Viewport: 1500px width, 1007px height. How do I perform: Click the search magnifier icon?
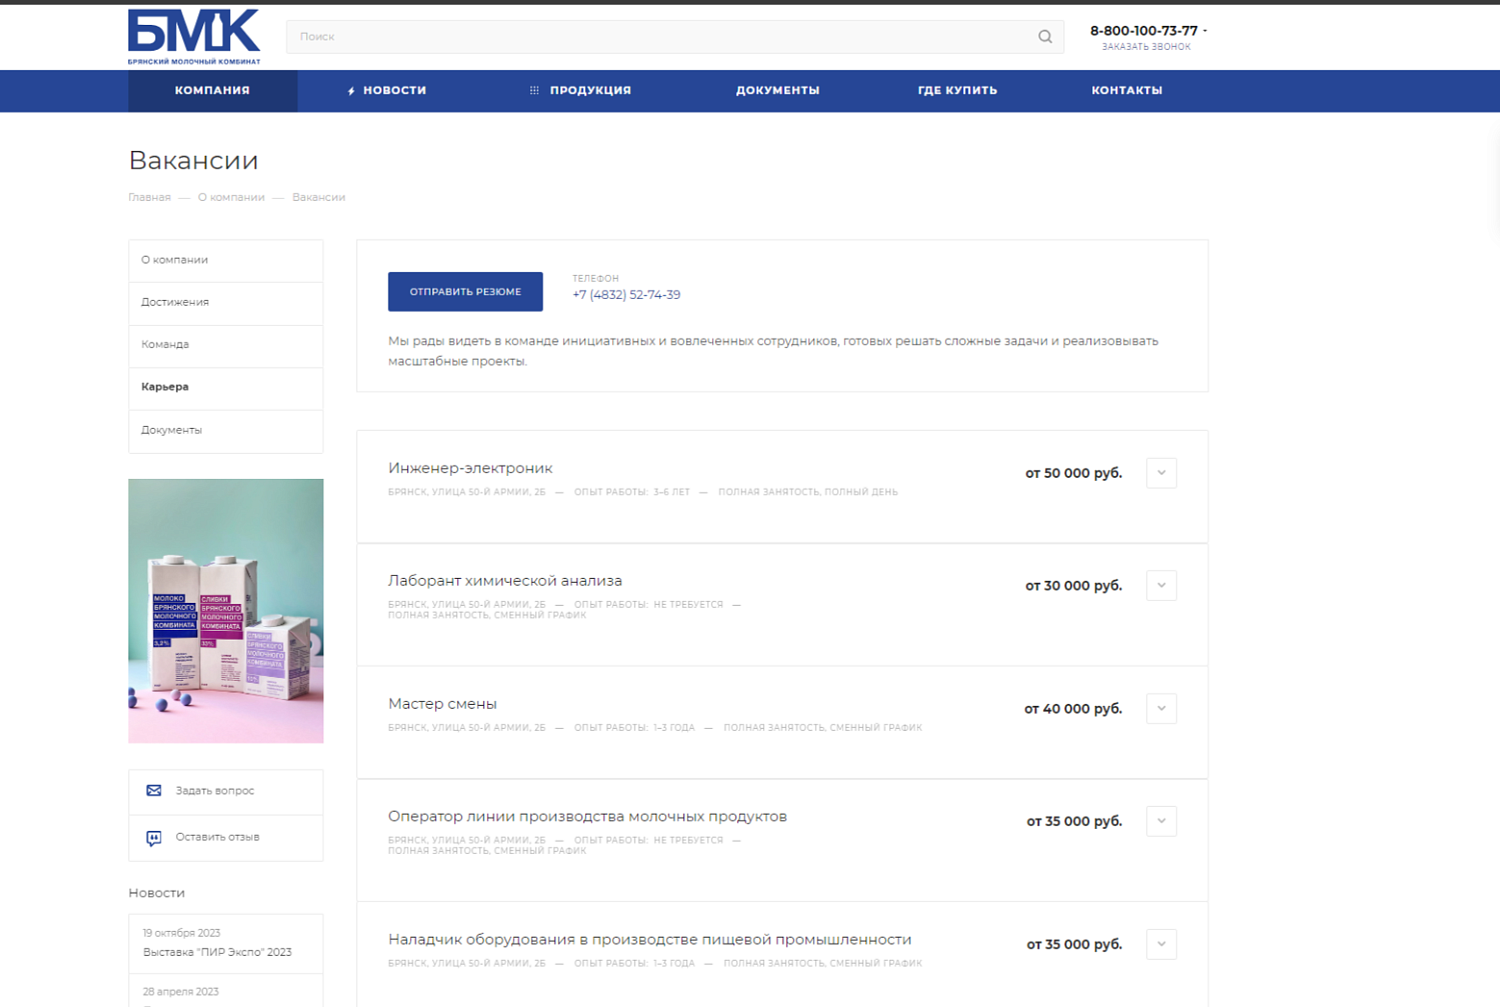point(1045,37)
